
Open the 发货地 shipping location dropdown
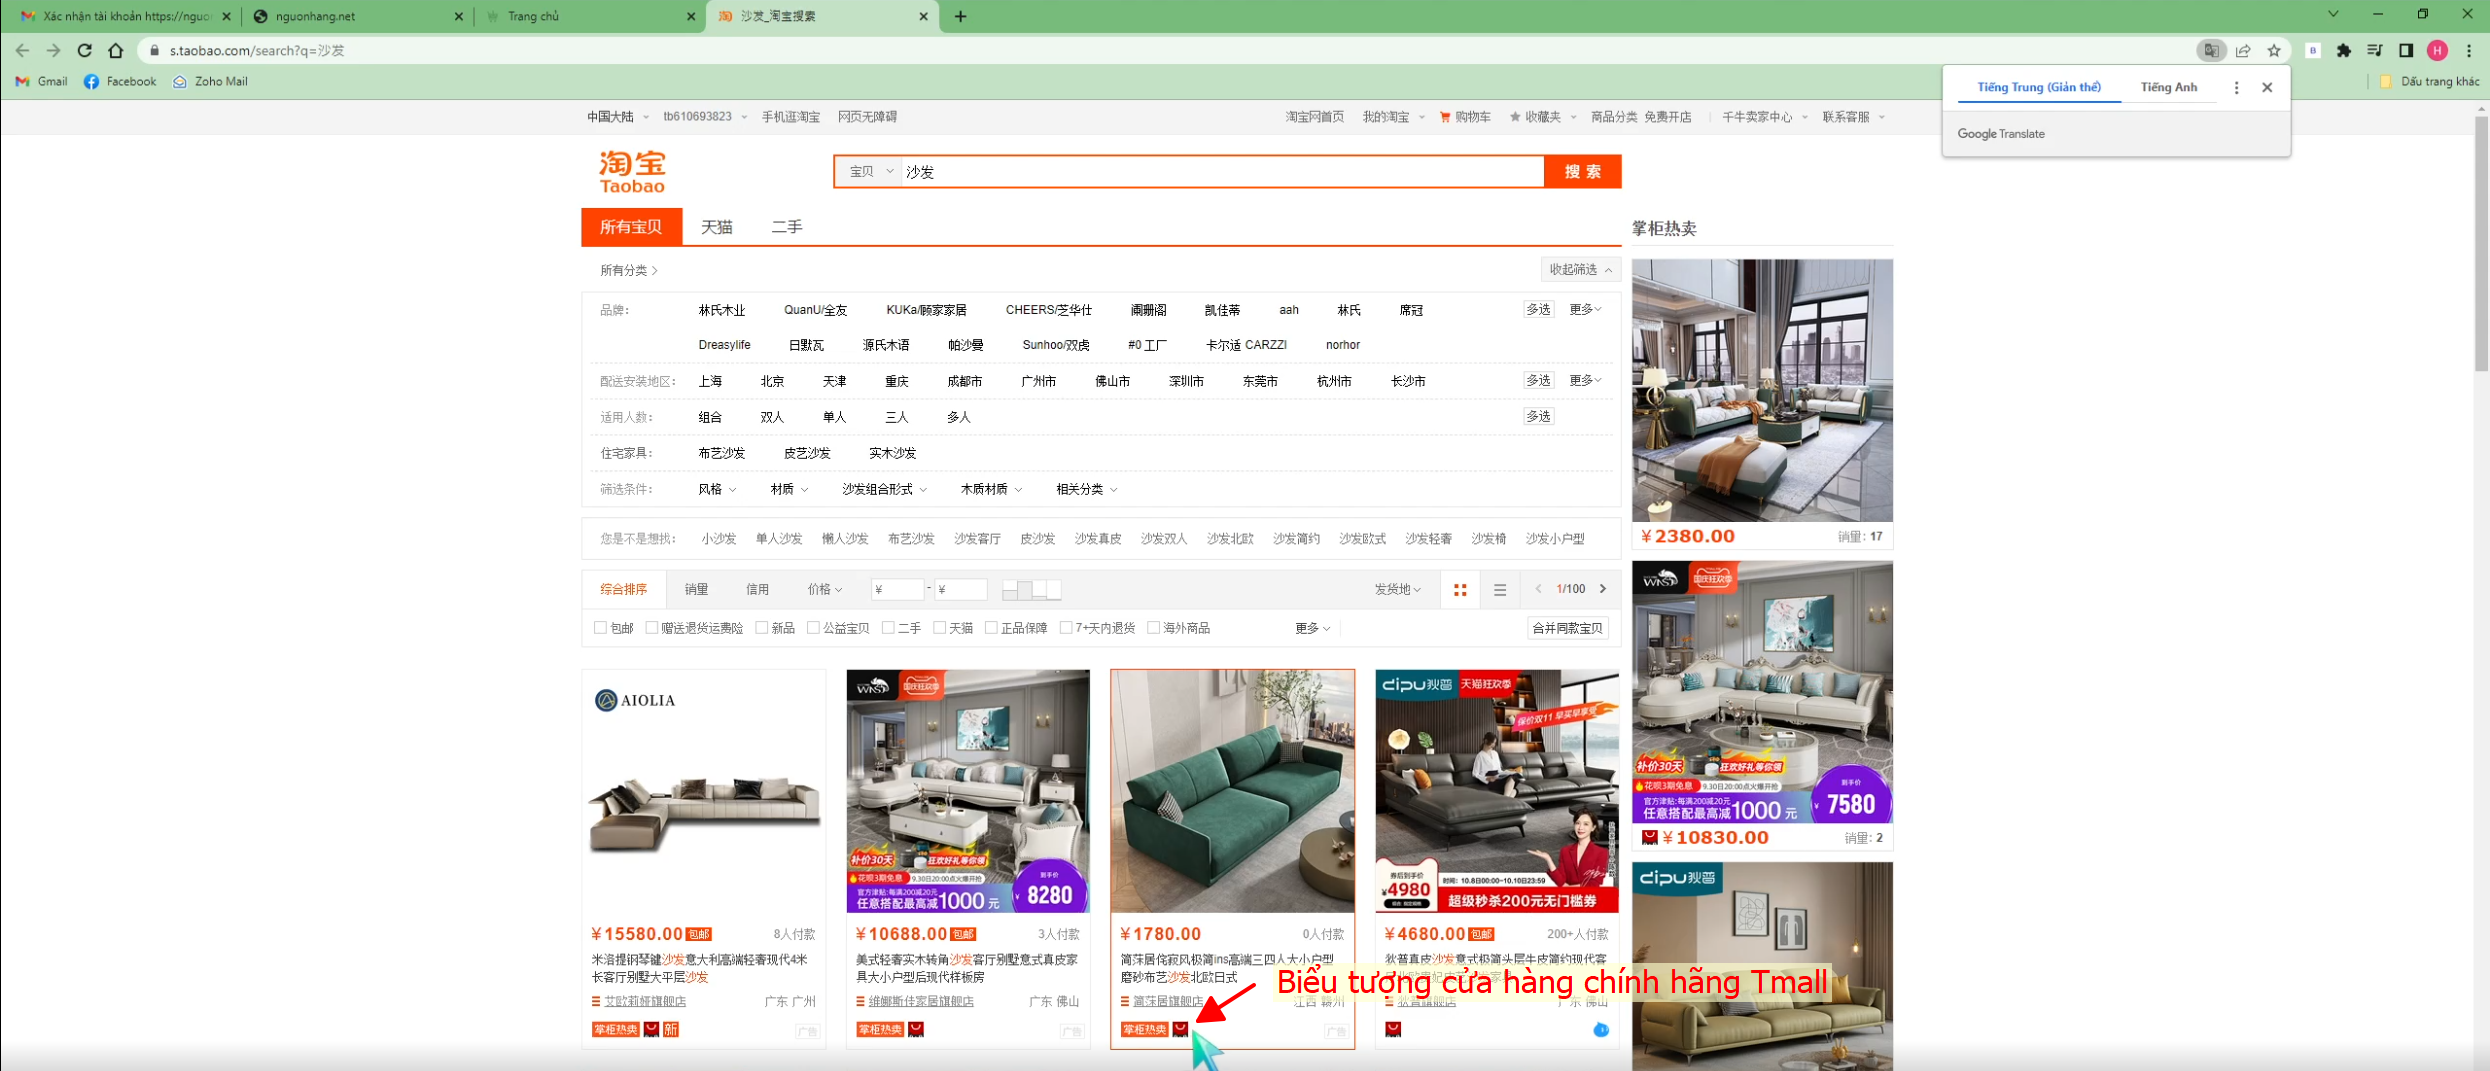(1397, 590)
